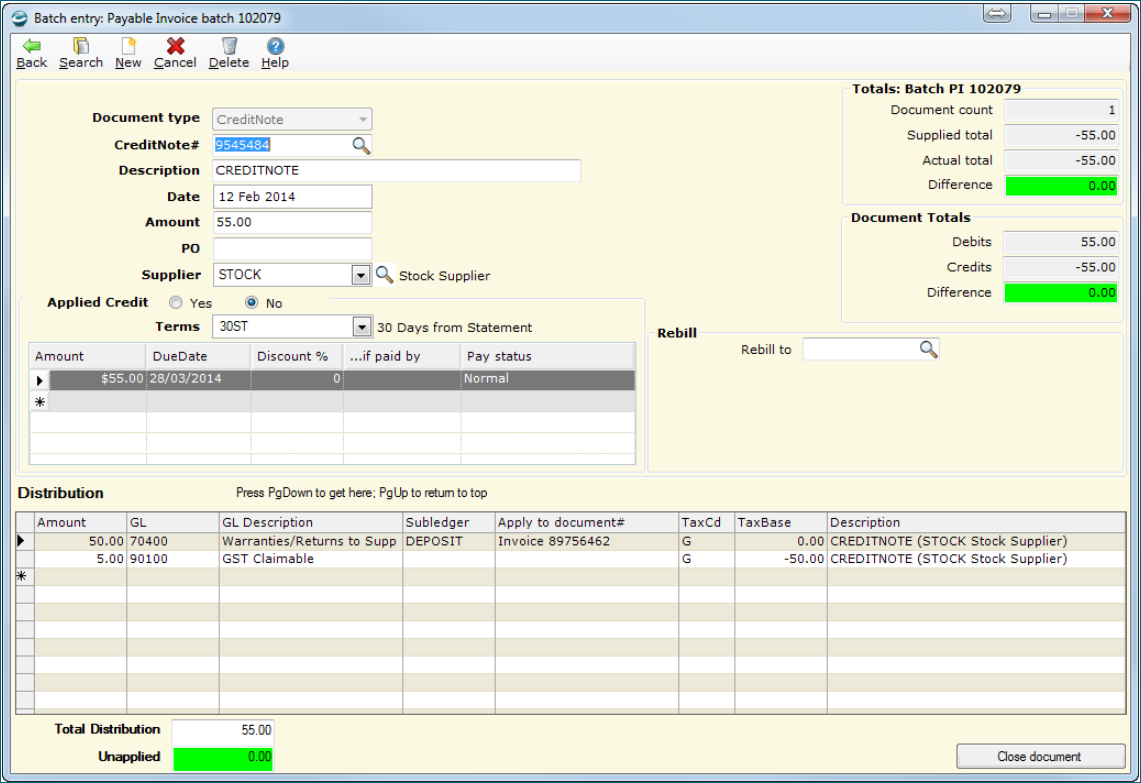
Task: Click the Amount field showing 55.00
Action: pos(293,222)
